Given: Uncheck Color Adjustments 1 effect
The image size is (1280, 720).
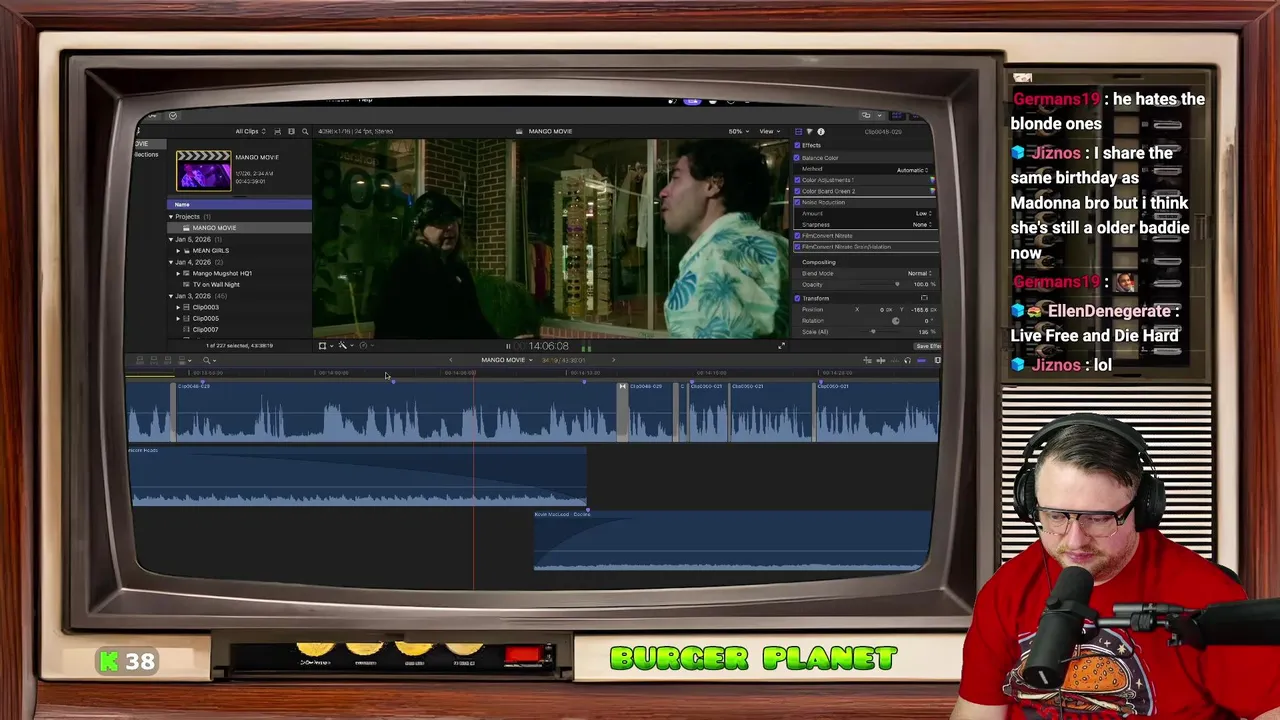Looking at the screenshot, I should click(x=797, y=180).
